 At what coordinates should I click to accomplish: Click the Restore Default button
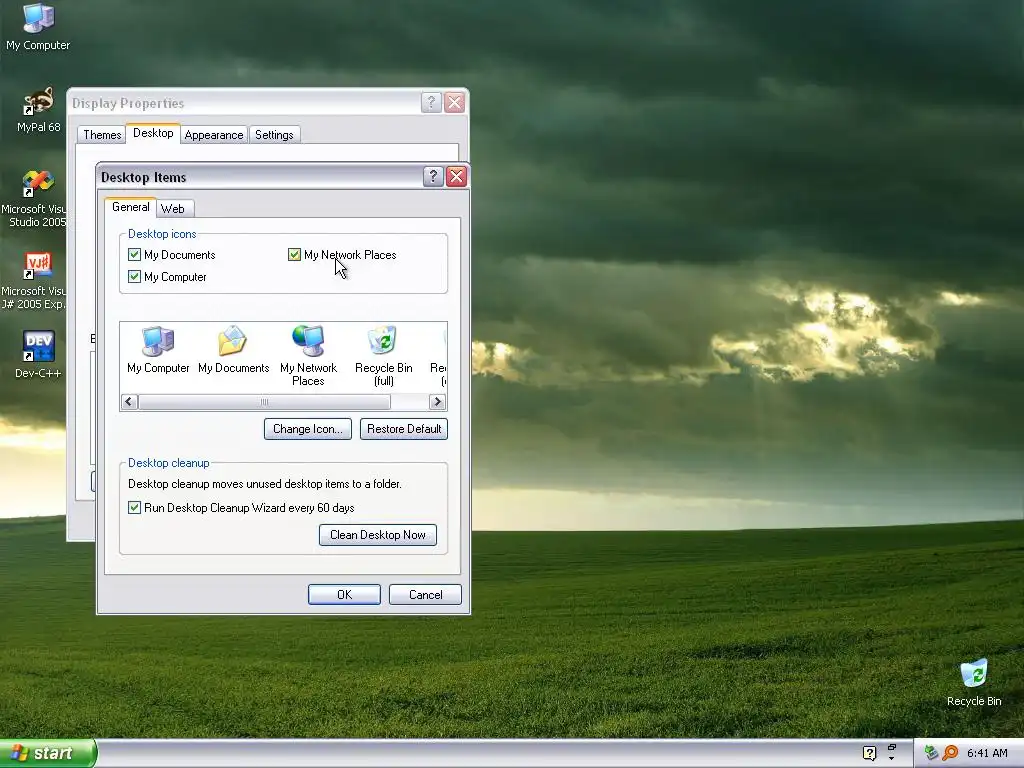(x=404, y=429)
